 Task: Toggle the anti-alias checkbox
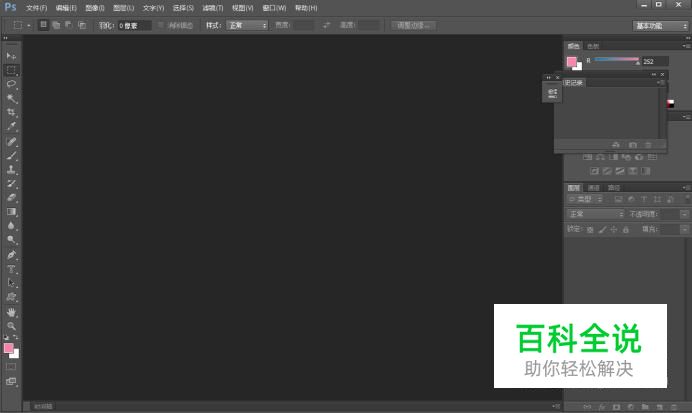point(161,26)
